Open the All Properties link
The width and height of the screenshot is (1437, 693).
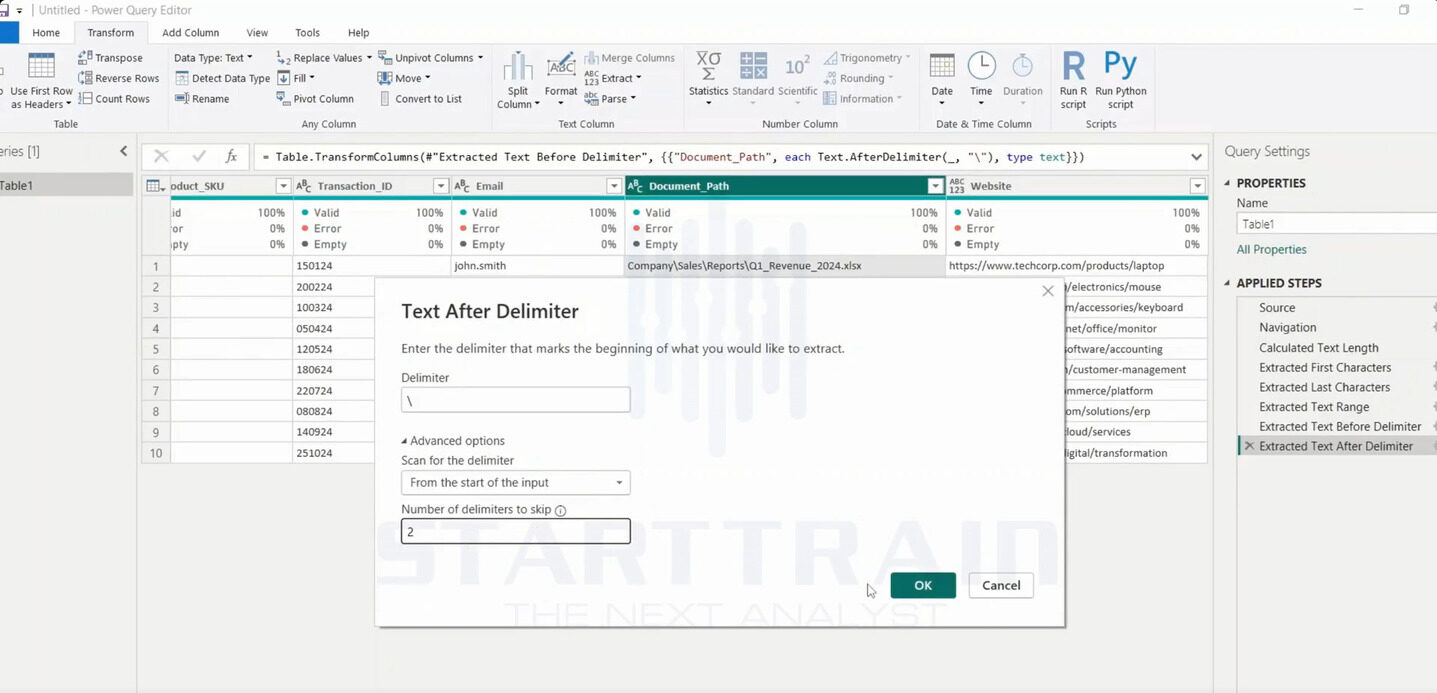[1271, 250]
